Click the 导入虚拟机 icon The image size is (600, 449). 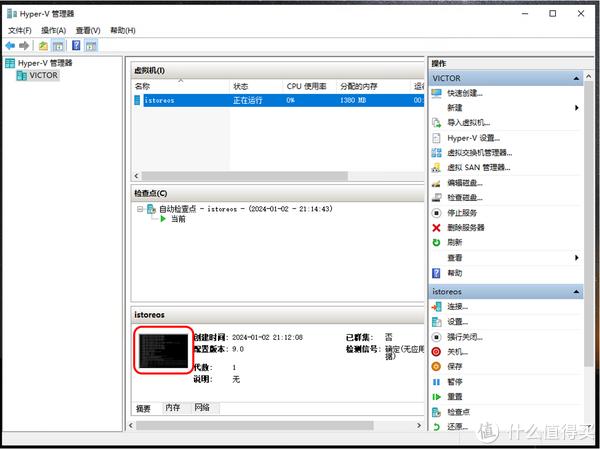pyautogui.click(x=436, y=122)
